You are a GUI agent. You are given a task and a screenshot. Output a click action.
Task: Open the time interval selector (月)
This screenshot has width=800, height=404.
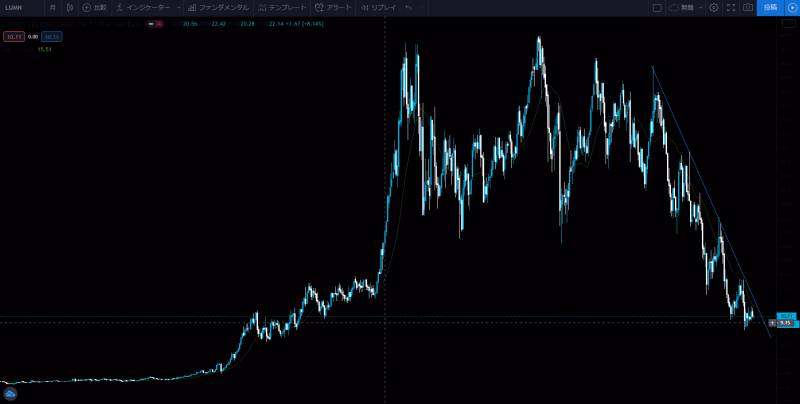[53, 7]
